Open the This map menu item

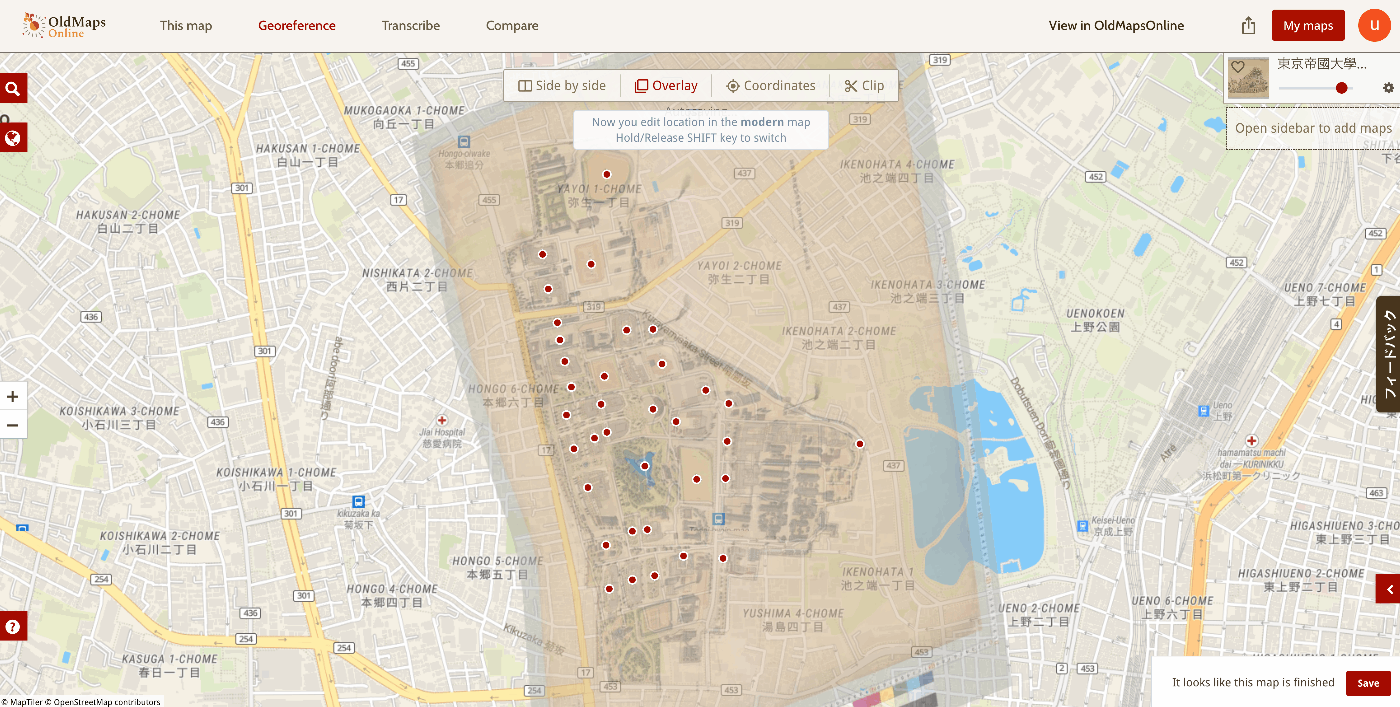186,26
